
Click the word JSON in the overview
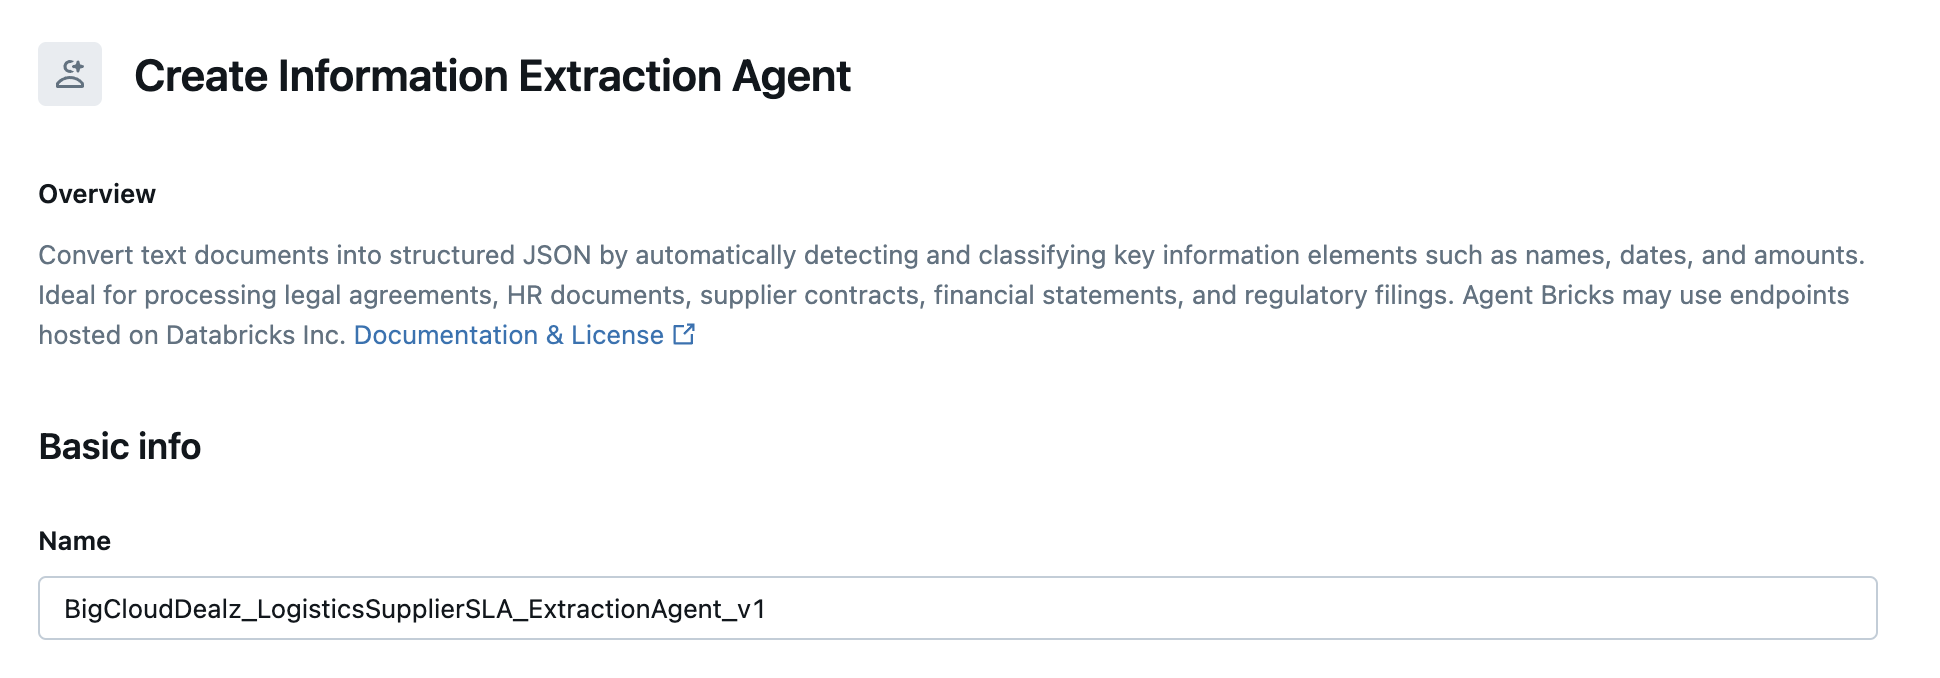(x=557, y=255)
